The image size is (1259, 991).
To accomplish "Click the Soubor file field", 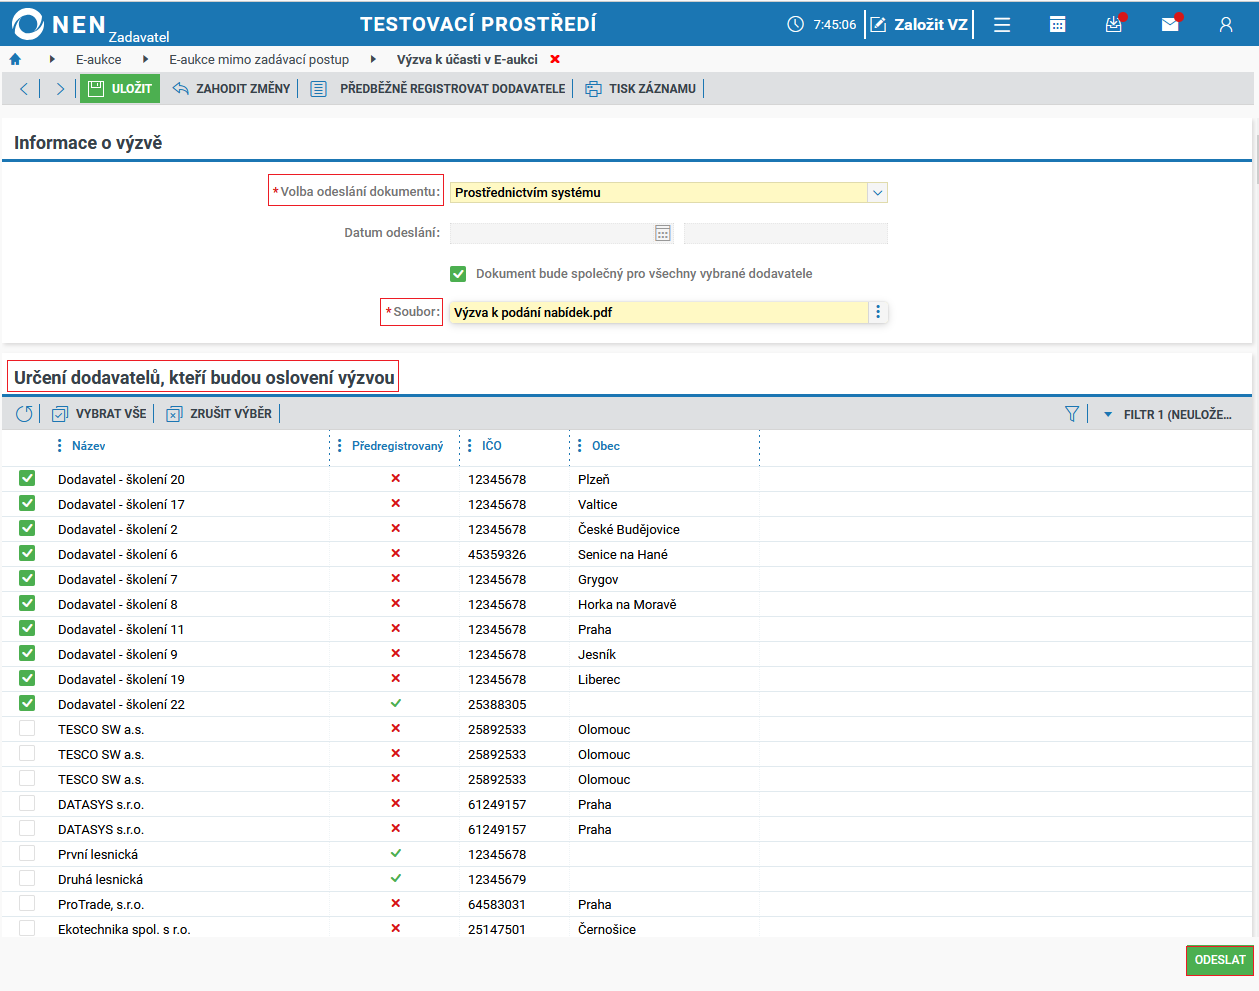I will click(x=659, y=313).
